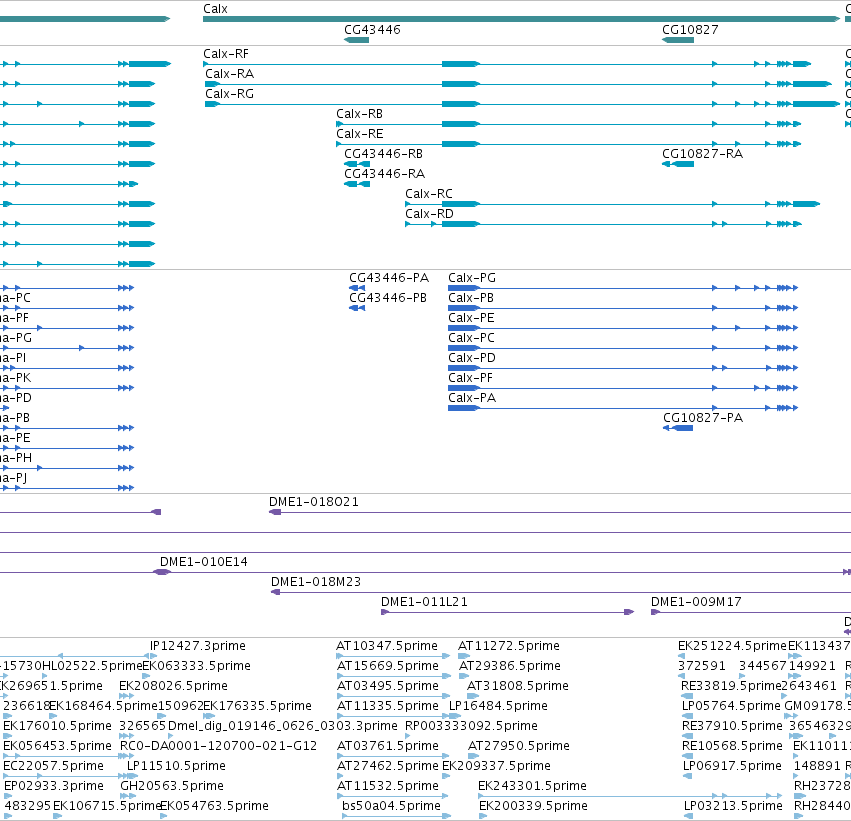Click the IP12427.3prime EST label
Viewport: 851px width, 821px height.
(198, 646)
